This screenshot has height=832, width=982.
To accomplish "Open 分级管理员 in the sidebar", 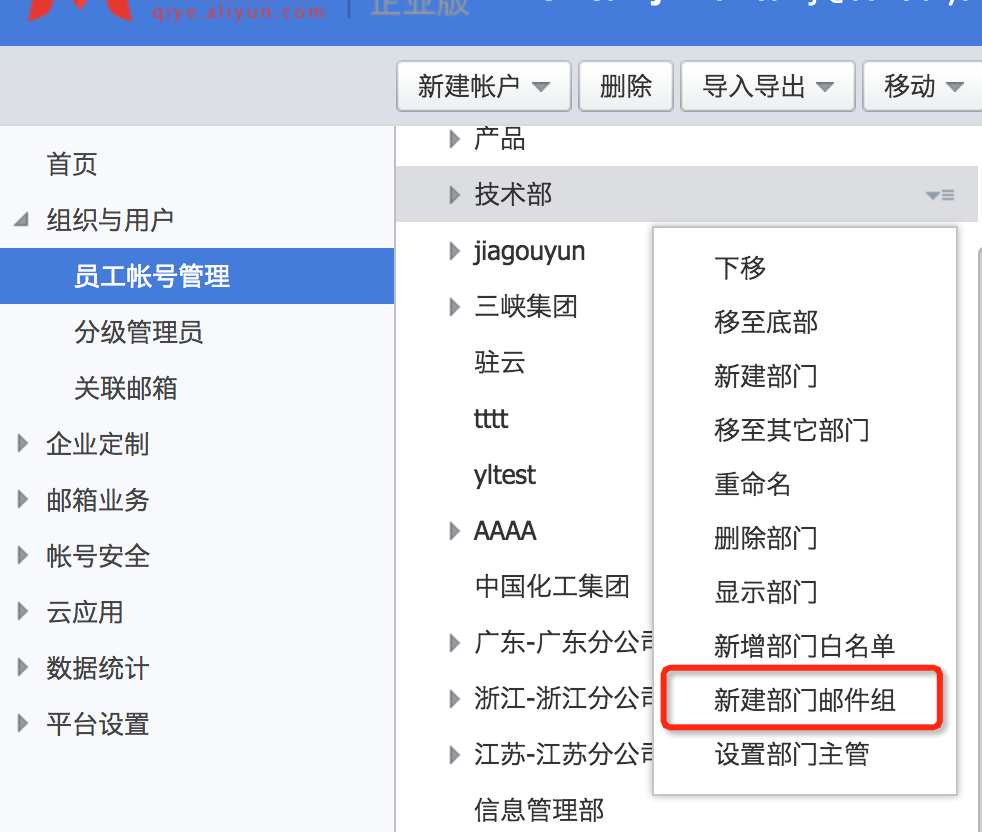I will pyautogui.click(x=138, y=332).
